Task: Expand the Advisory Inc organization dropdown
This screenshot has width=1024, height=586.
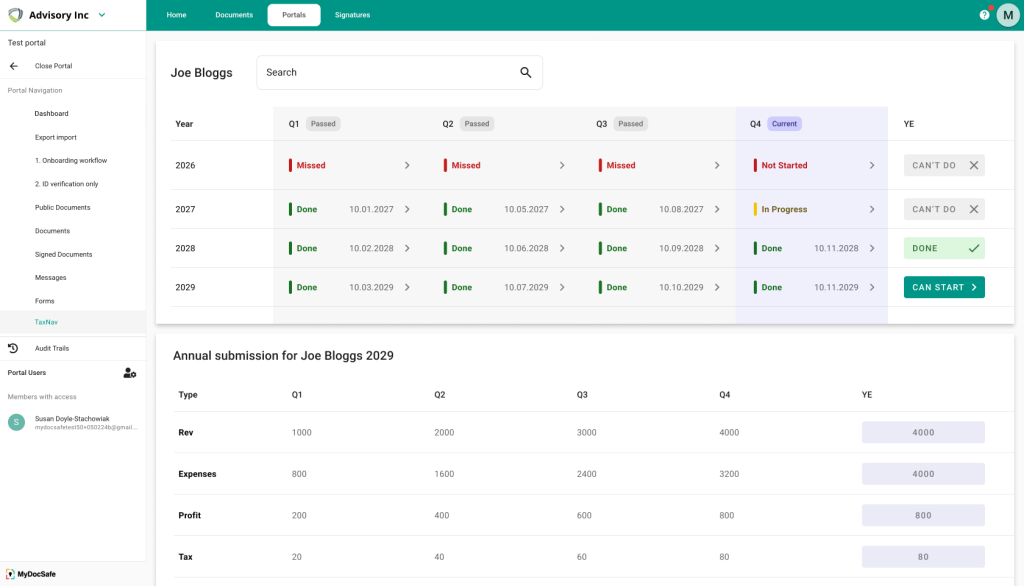Action: coord(101,15)
